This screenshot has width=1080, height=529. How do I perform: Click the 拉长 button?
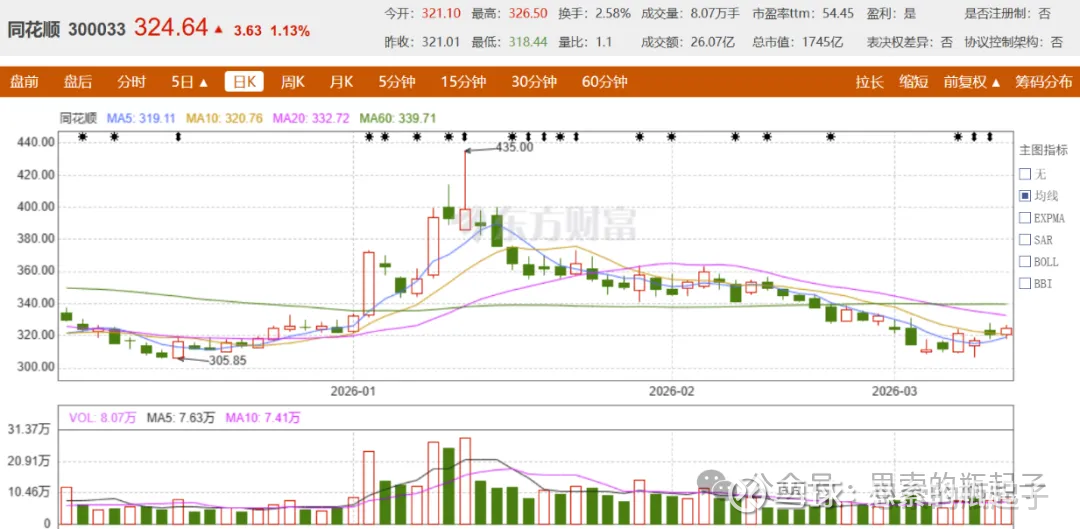coord(870,83)
